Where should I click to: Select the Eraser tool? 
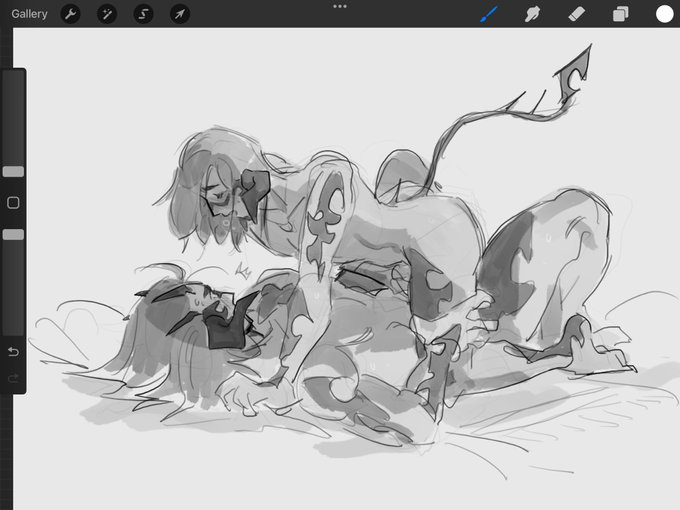point(577,14)
